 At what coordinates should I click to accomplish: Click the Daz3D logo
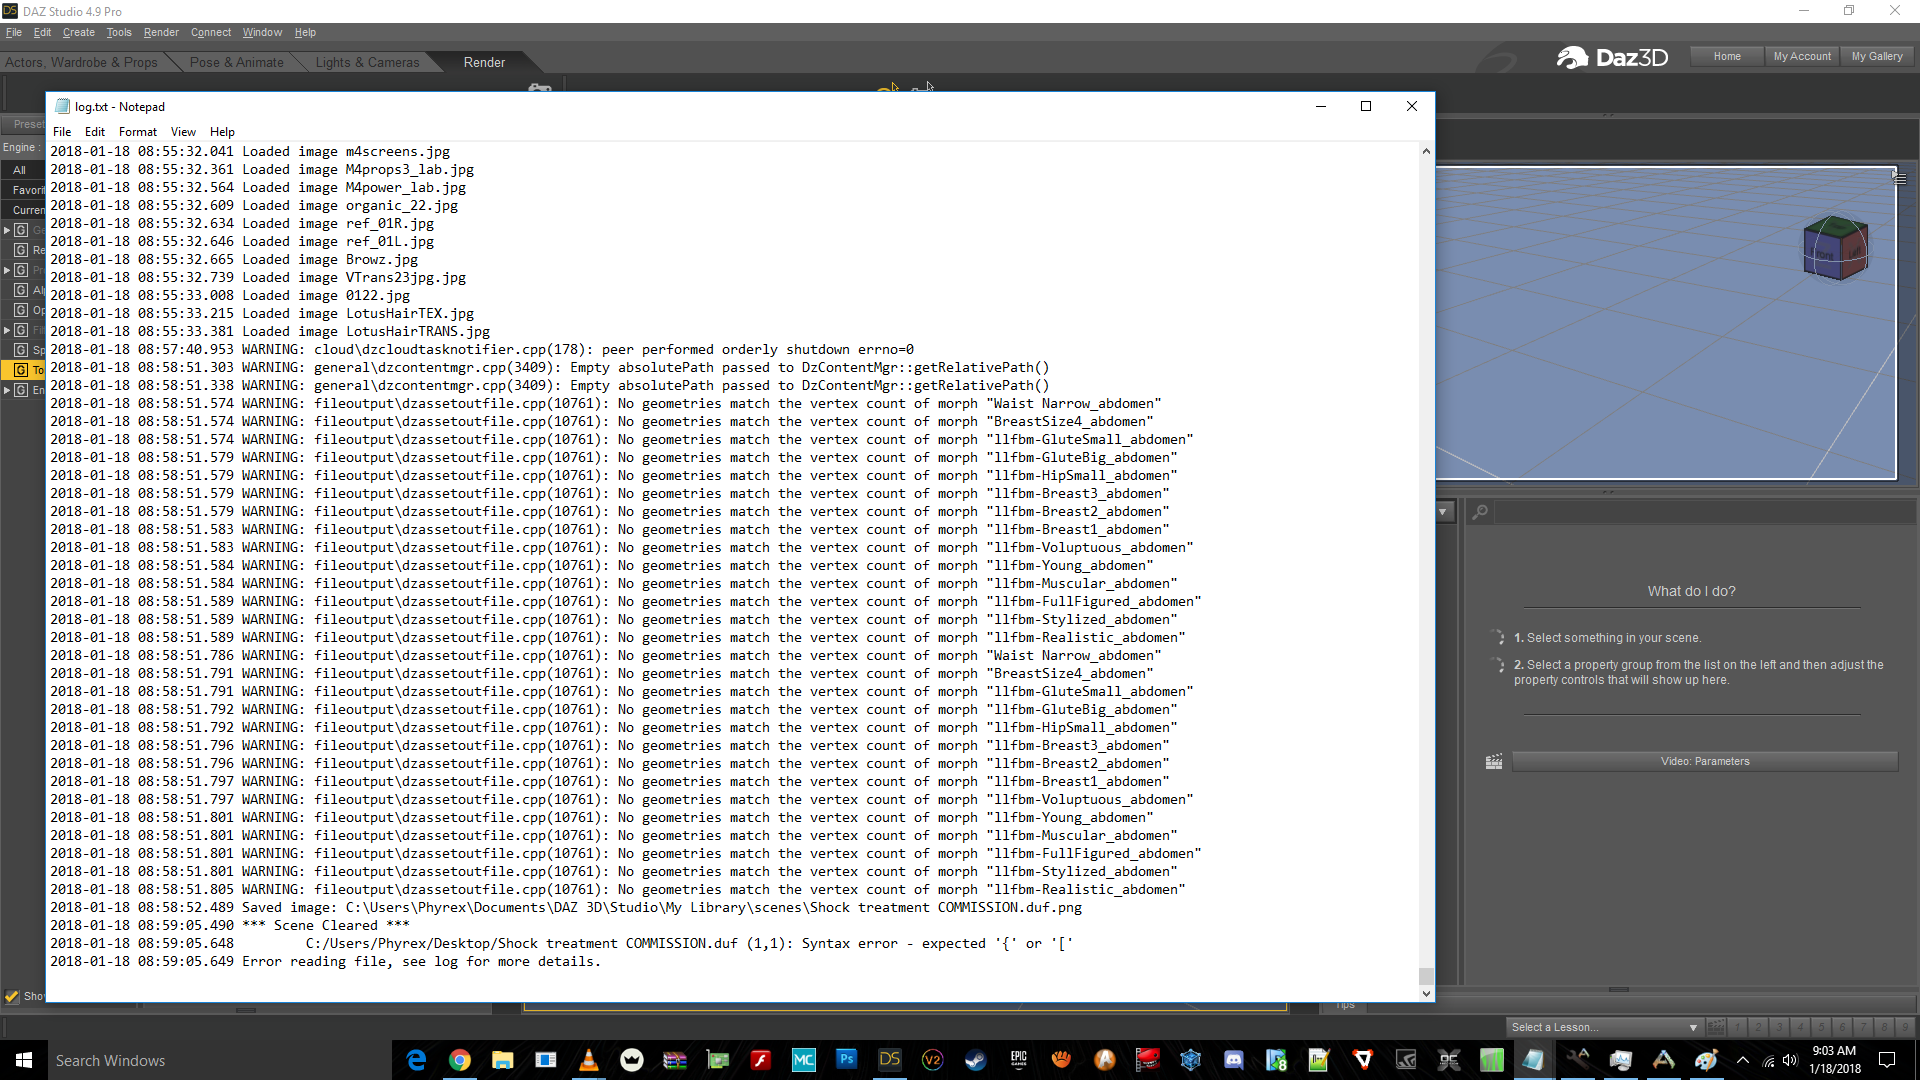point(1612,57)
